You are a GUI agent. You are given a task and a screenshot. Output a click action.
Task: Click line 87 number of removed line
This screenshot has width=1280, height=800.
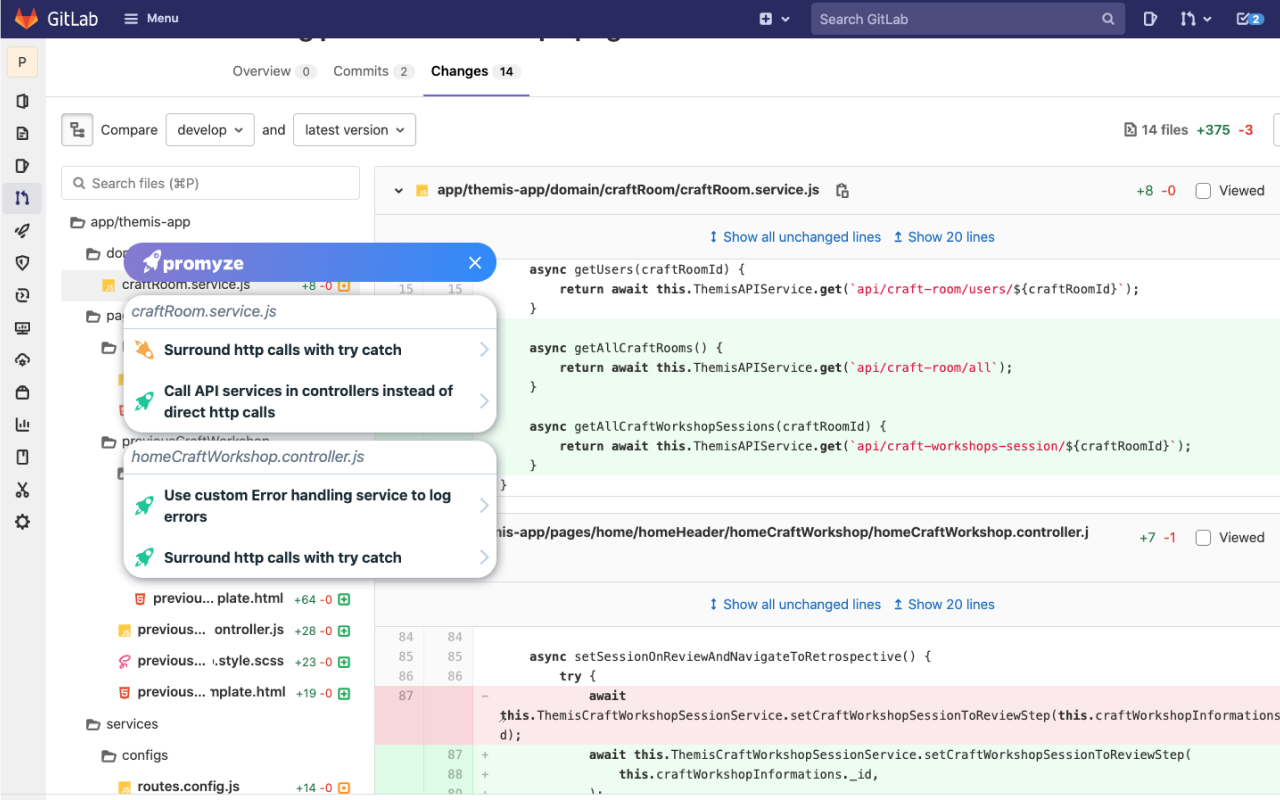(x=405, y=696)
